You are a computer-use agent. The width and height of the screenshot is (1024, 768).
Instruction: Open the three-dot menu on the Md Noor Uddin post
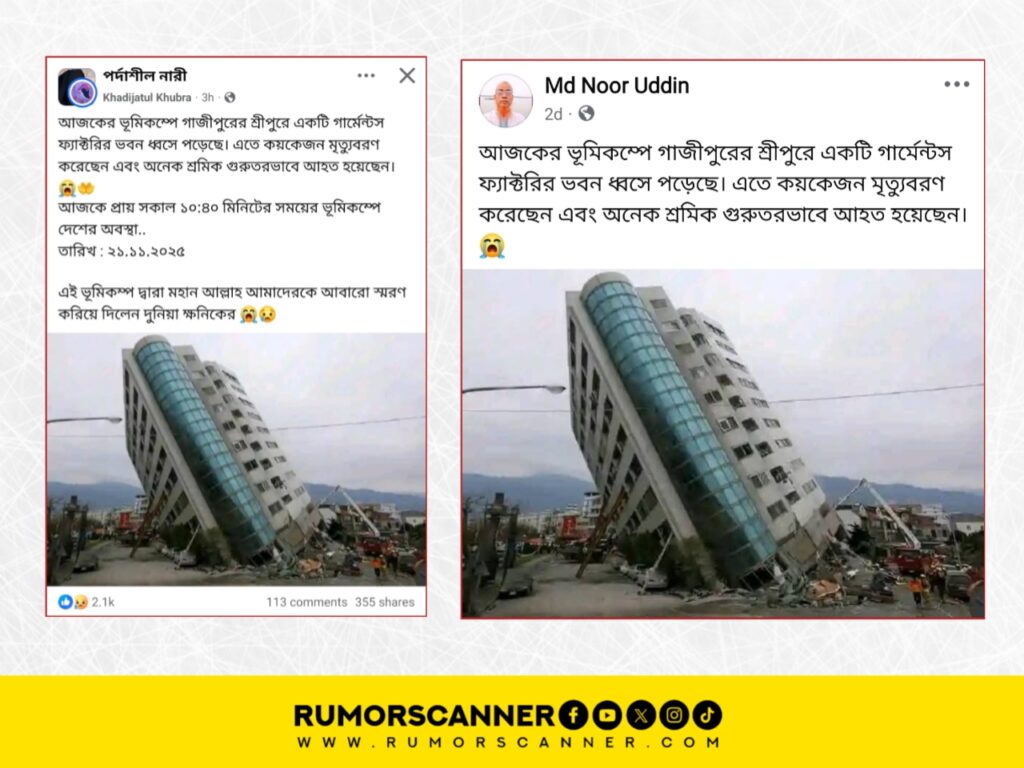[956, 84]
